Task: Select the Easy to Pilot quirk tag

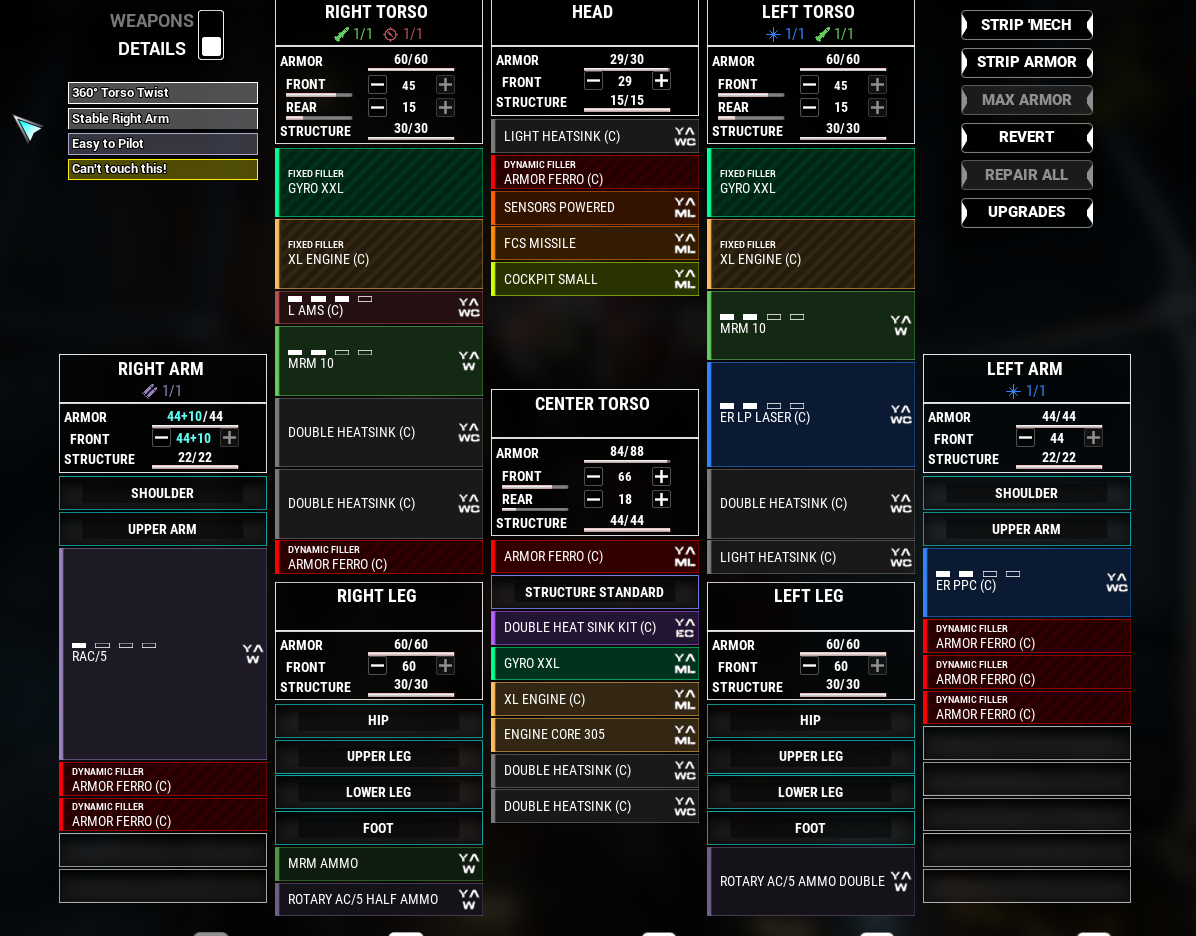Action: 162,143
